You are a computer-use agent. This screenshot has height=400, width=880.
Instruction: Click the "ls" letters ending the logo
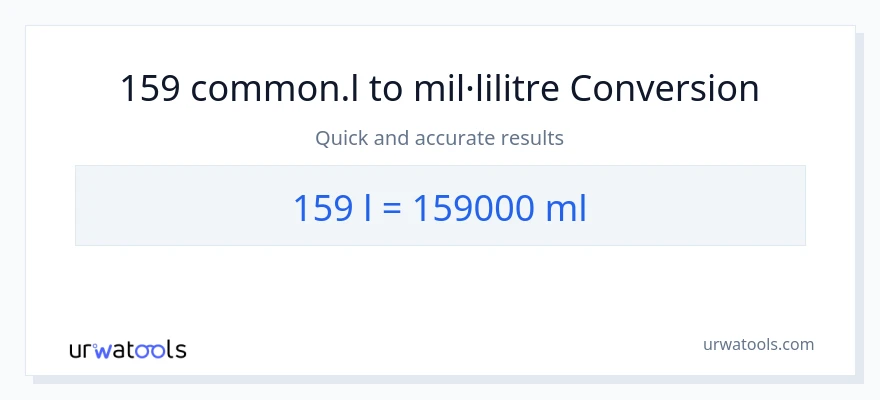[177, 350]
